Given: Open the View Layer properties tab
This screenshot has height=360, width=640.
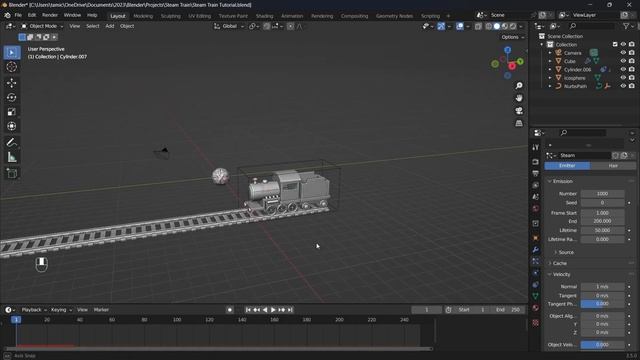Looking at the screenshot, I should tap(536, 186).
